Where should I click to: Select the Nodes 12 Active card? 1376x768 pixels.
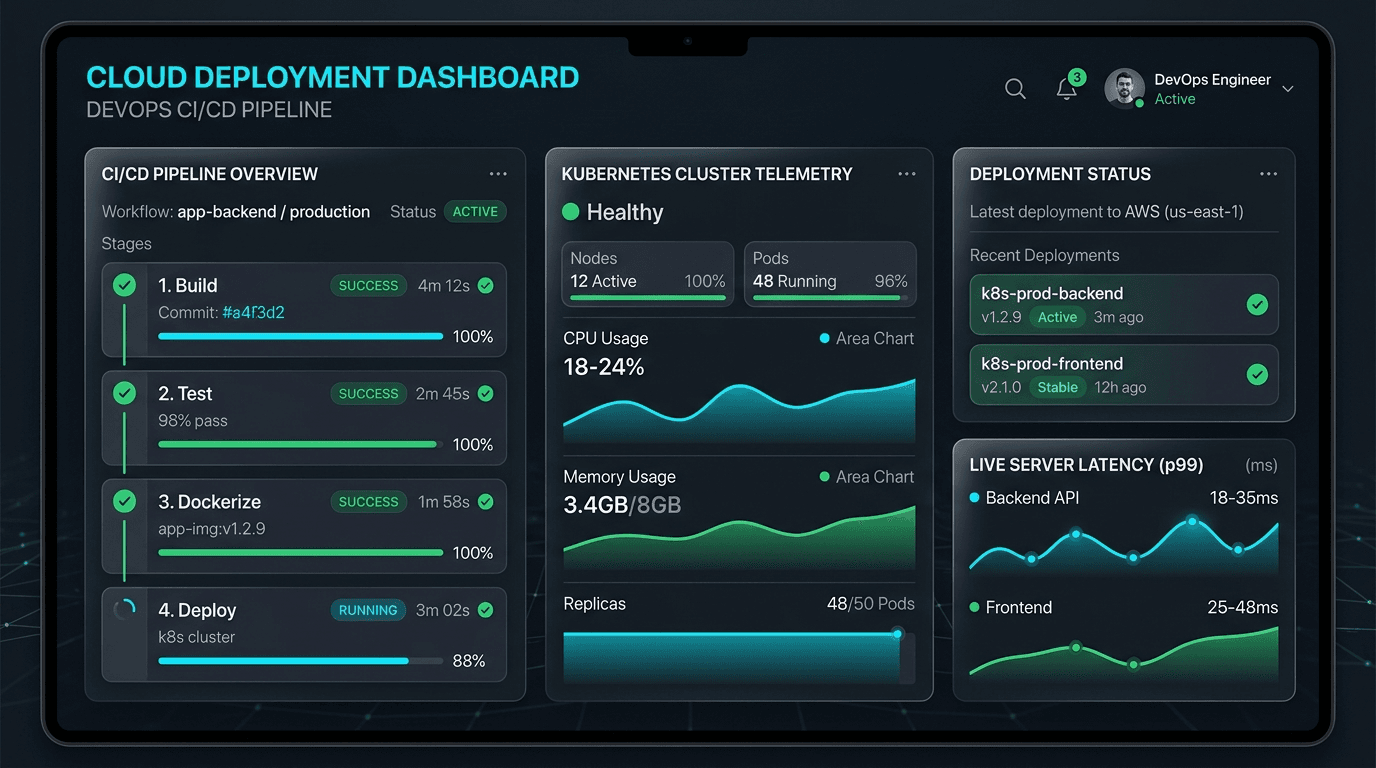[x=648, y=274]
